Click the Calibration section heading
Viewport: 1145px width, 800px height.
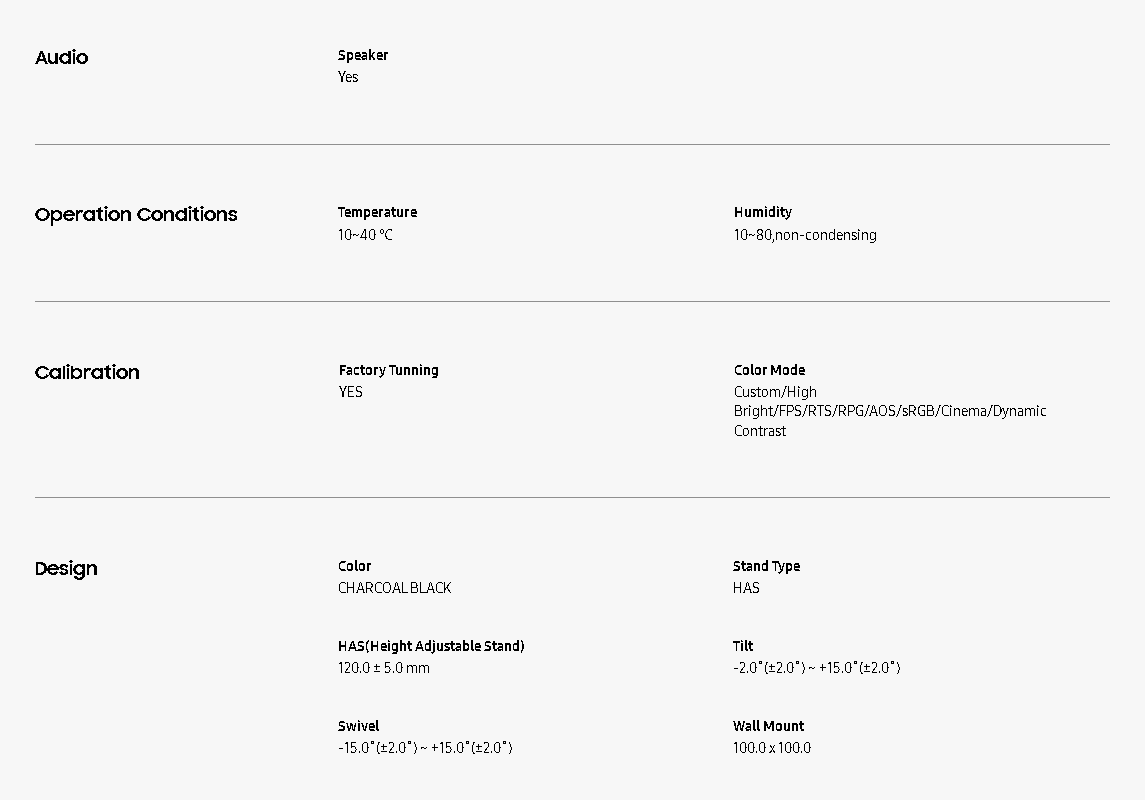click(x=87, y=372)
